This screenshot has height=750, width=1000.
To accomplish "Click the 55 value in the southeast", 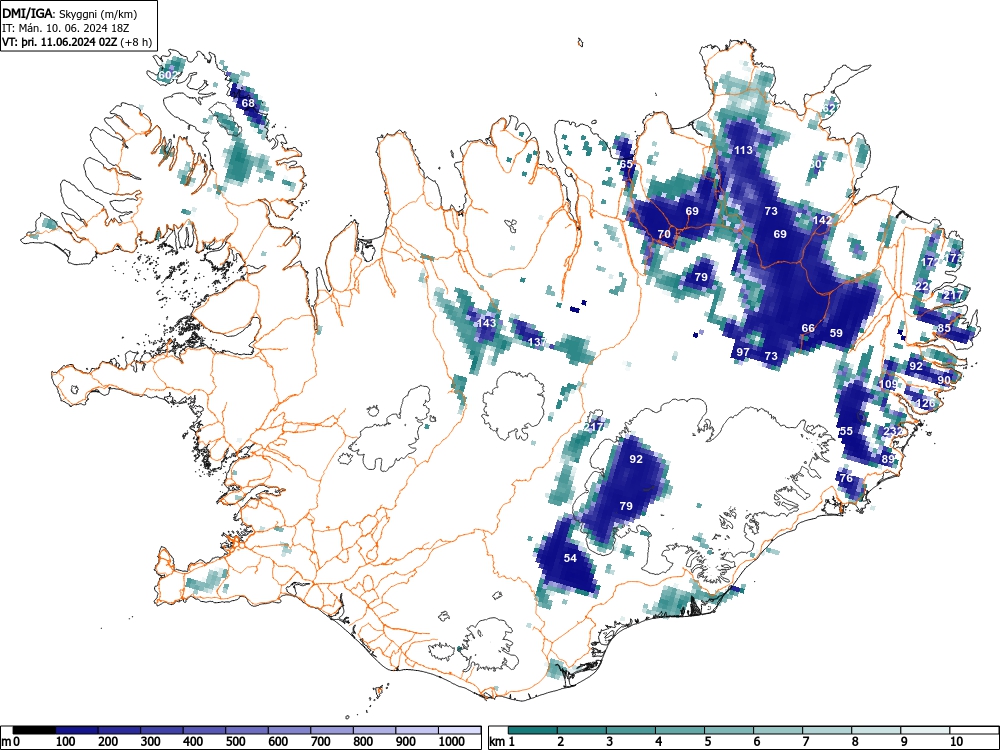I will pos(846,430).
